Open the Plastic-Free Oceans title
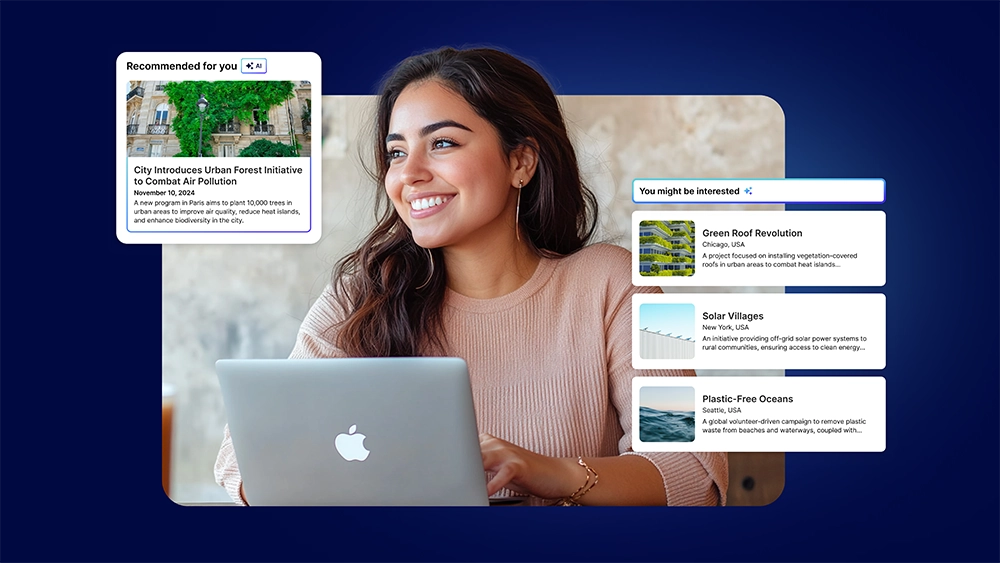1000x563 pixels. tap(747, 398)
